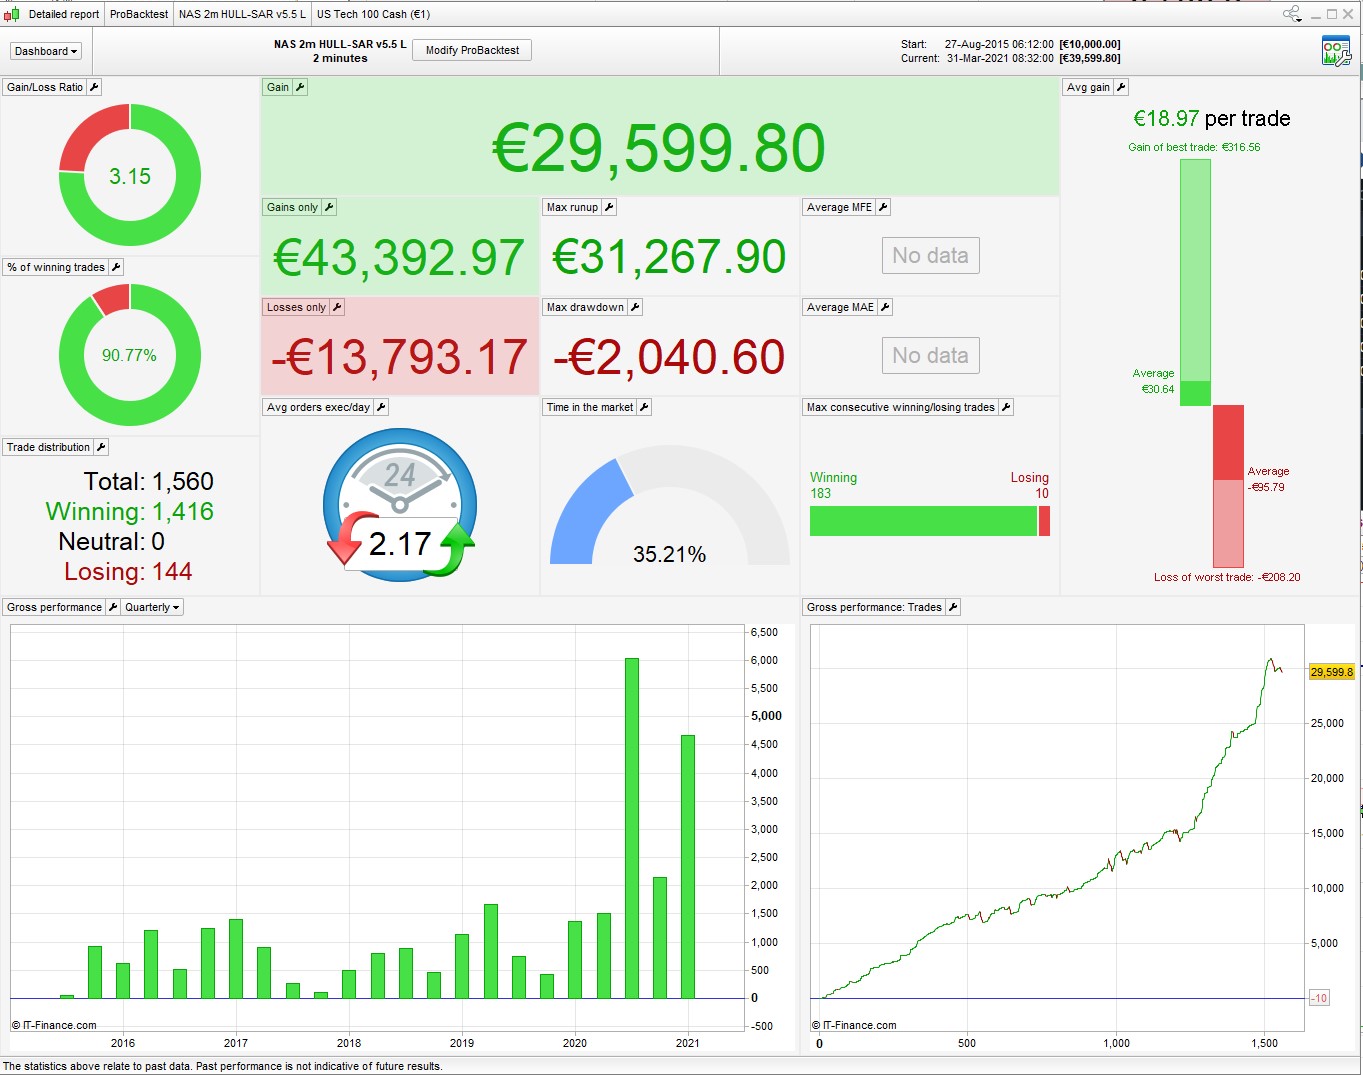Click the Average MAE wrench icon
Image resolution: width=1363 pixels, height=1075 pixels.
pyautogui.click(x=885, y=307)
